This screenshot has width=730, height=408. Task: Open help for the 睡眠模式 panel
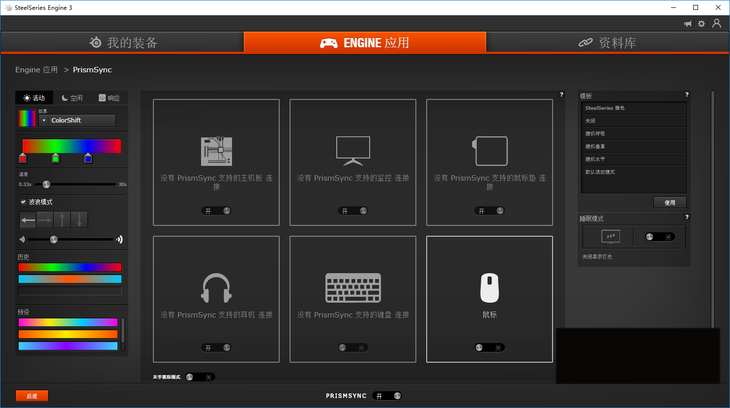[x=686, y=217]
